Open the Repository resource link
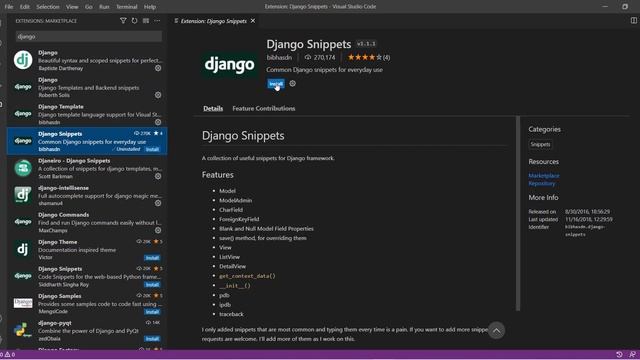Viewport: 640px width, 360px height. pyautogui.click(x=542, y=183)
